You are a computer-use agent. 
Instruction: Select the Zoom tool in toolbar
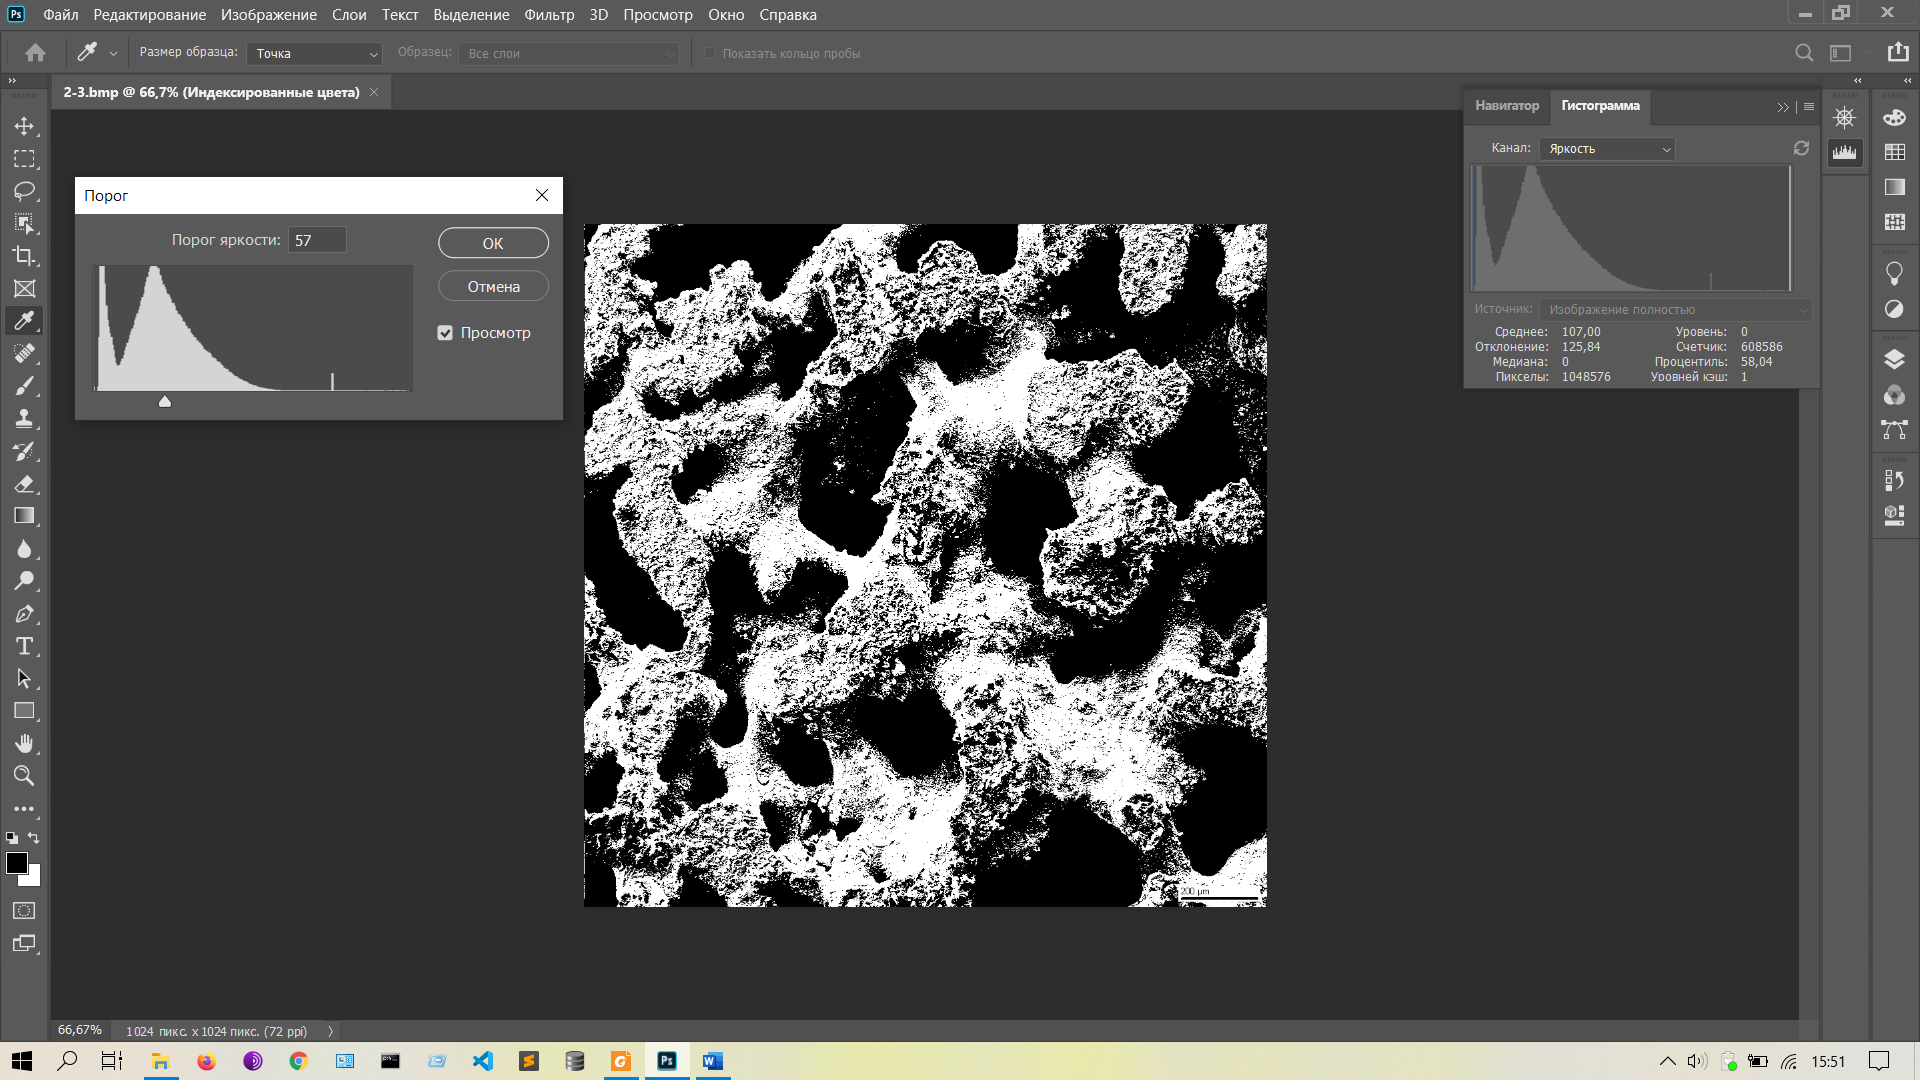click(x=24, y=776)
